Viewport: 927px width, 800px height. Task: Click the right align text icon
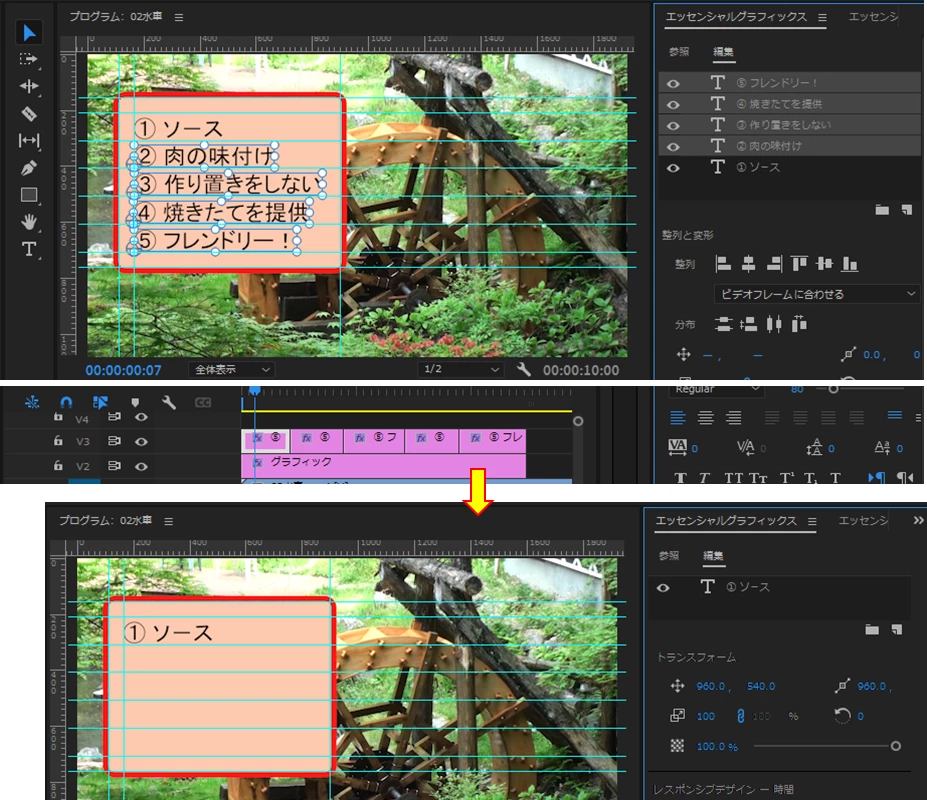click(x=734, y=418)
